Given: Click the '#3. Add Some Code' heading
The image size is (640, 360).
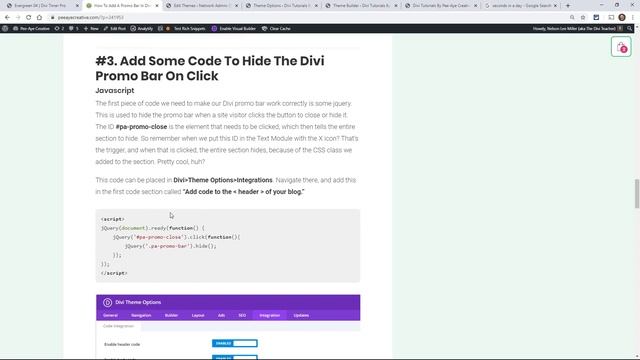Looking at the screenshot, I should click(210, 68).
